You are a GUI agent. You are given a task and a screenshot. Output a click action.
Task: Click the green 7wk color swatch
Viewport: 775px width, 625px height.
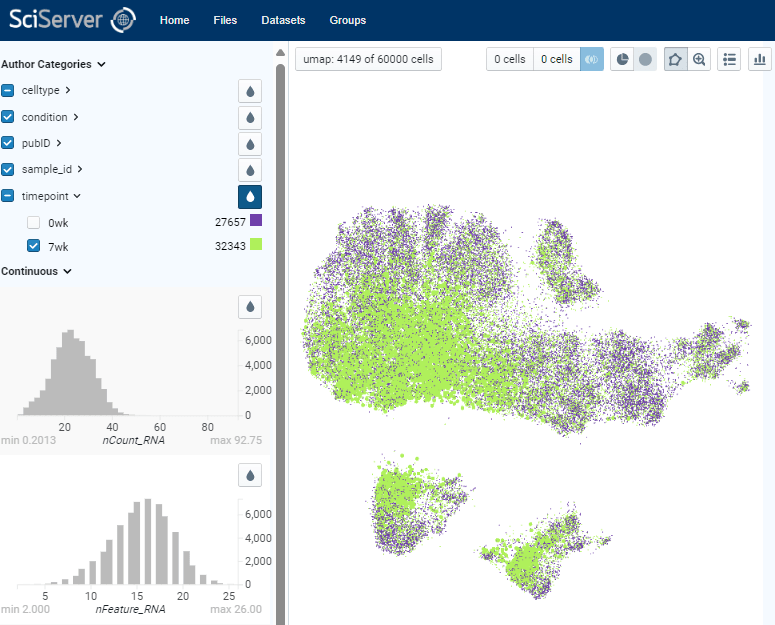point(256,244)
